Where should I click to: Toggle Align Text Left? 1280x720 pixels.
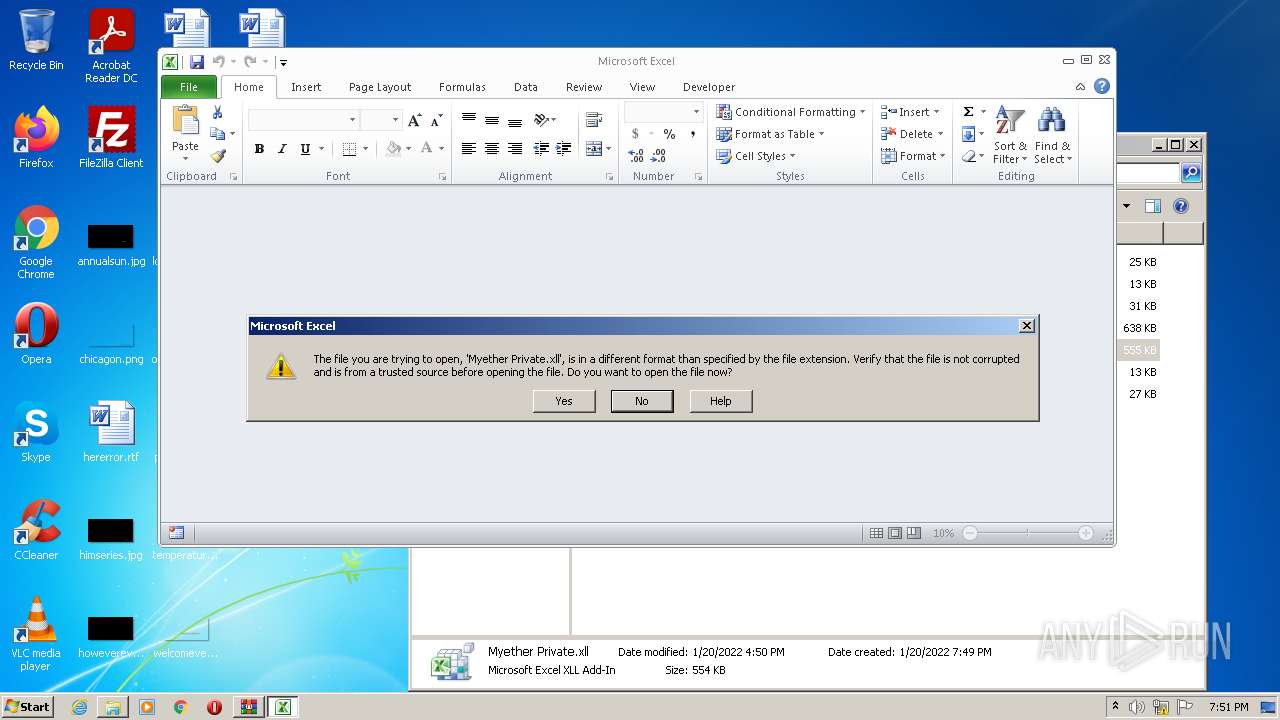click(468, 149)
